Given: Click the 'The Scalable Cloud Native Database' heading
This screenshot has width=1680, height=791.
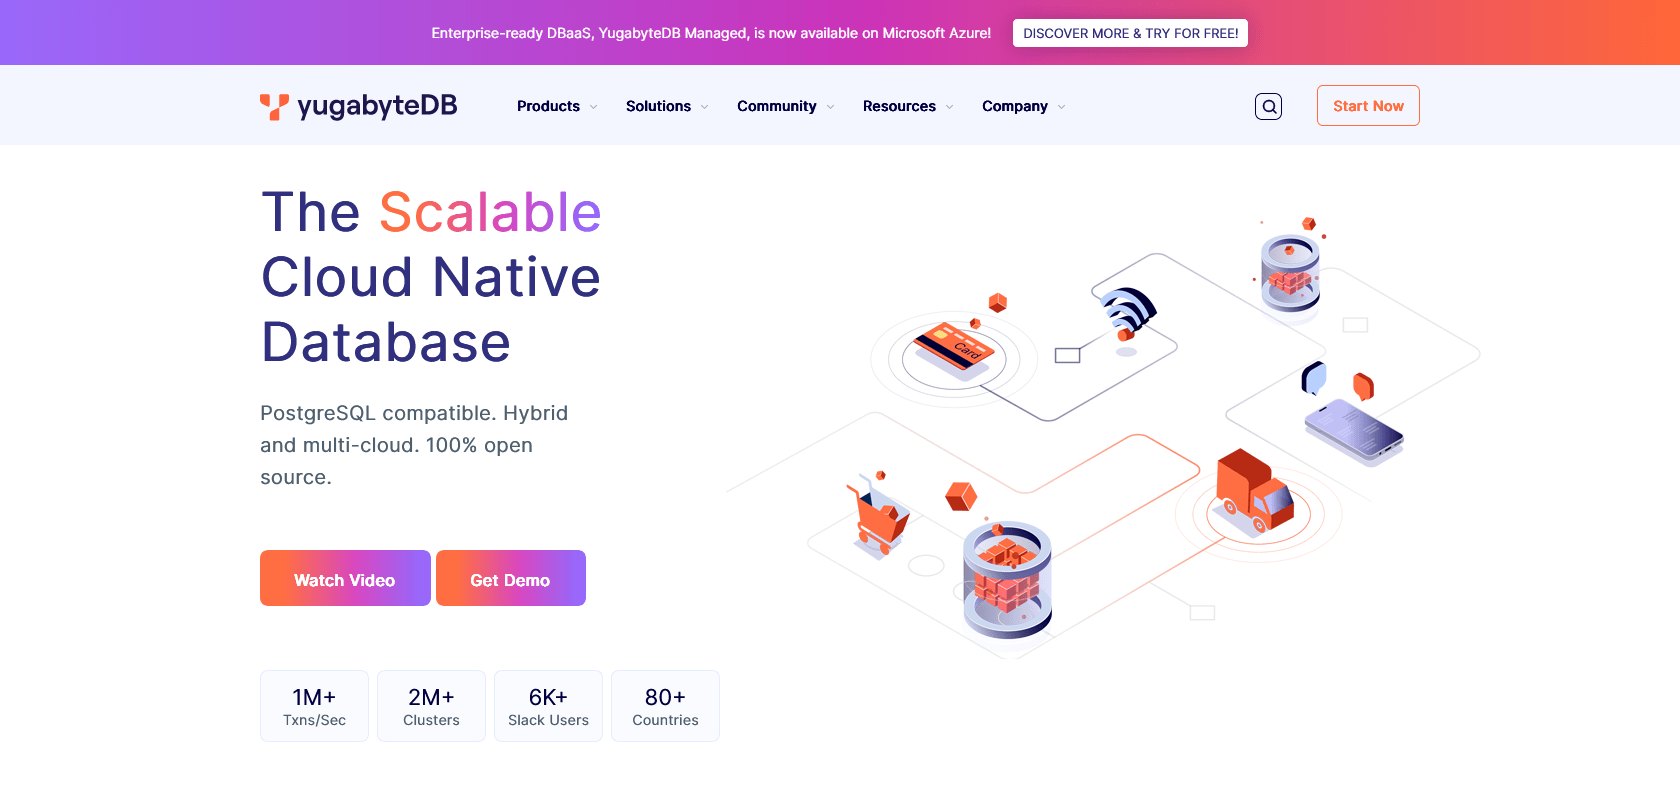Looking at the screenshot, I should coord(431,277).
